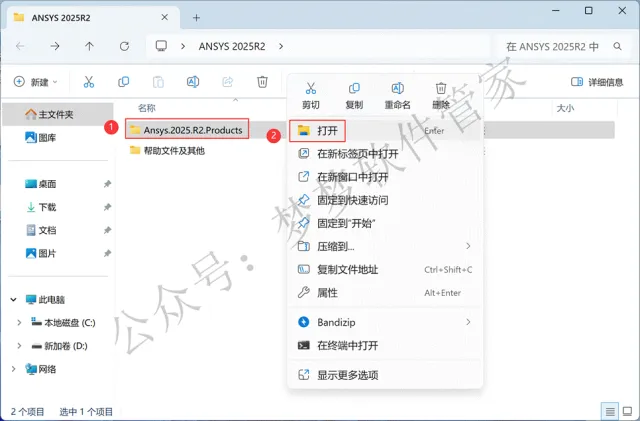Choose 复制文件地址
The height and width of the screenshot is (421, 640).
[384, 270]
